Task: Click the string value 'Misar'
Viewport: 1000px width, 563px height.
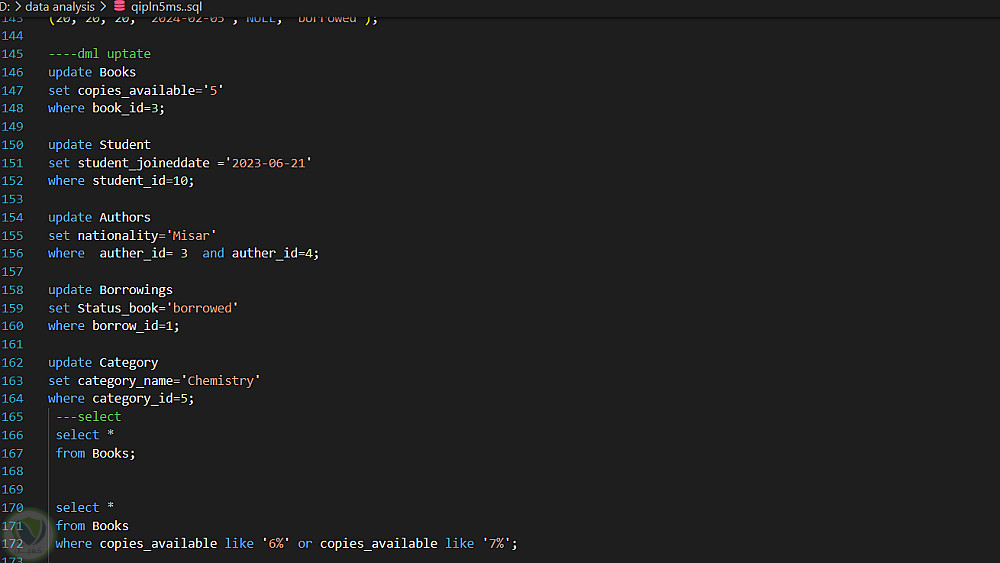Action: 191,236
